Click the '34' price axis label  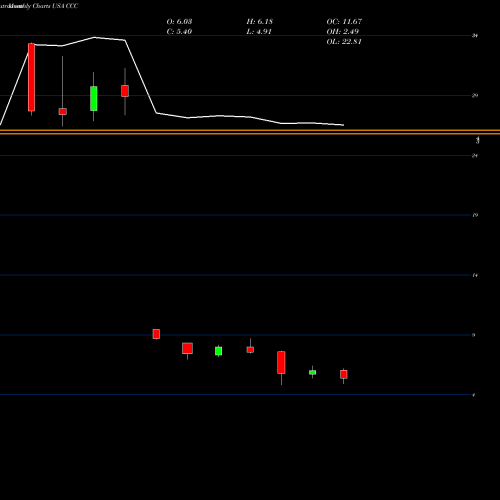(x=475, y=35)
